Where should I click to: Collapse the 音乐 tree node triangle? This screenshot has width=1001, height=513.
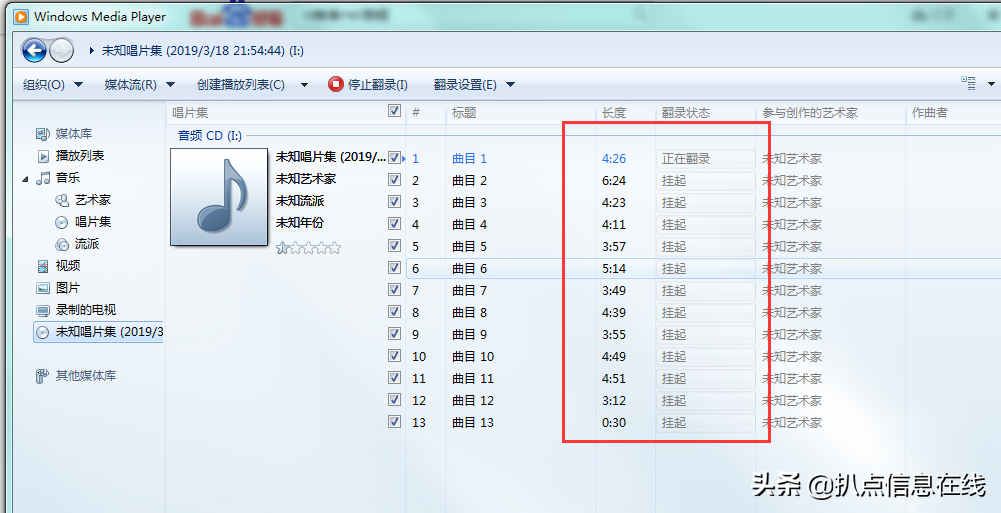25,179
